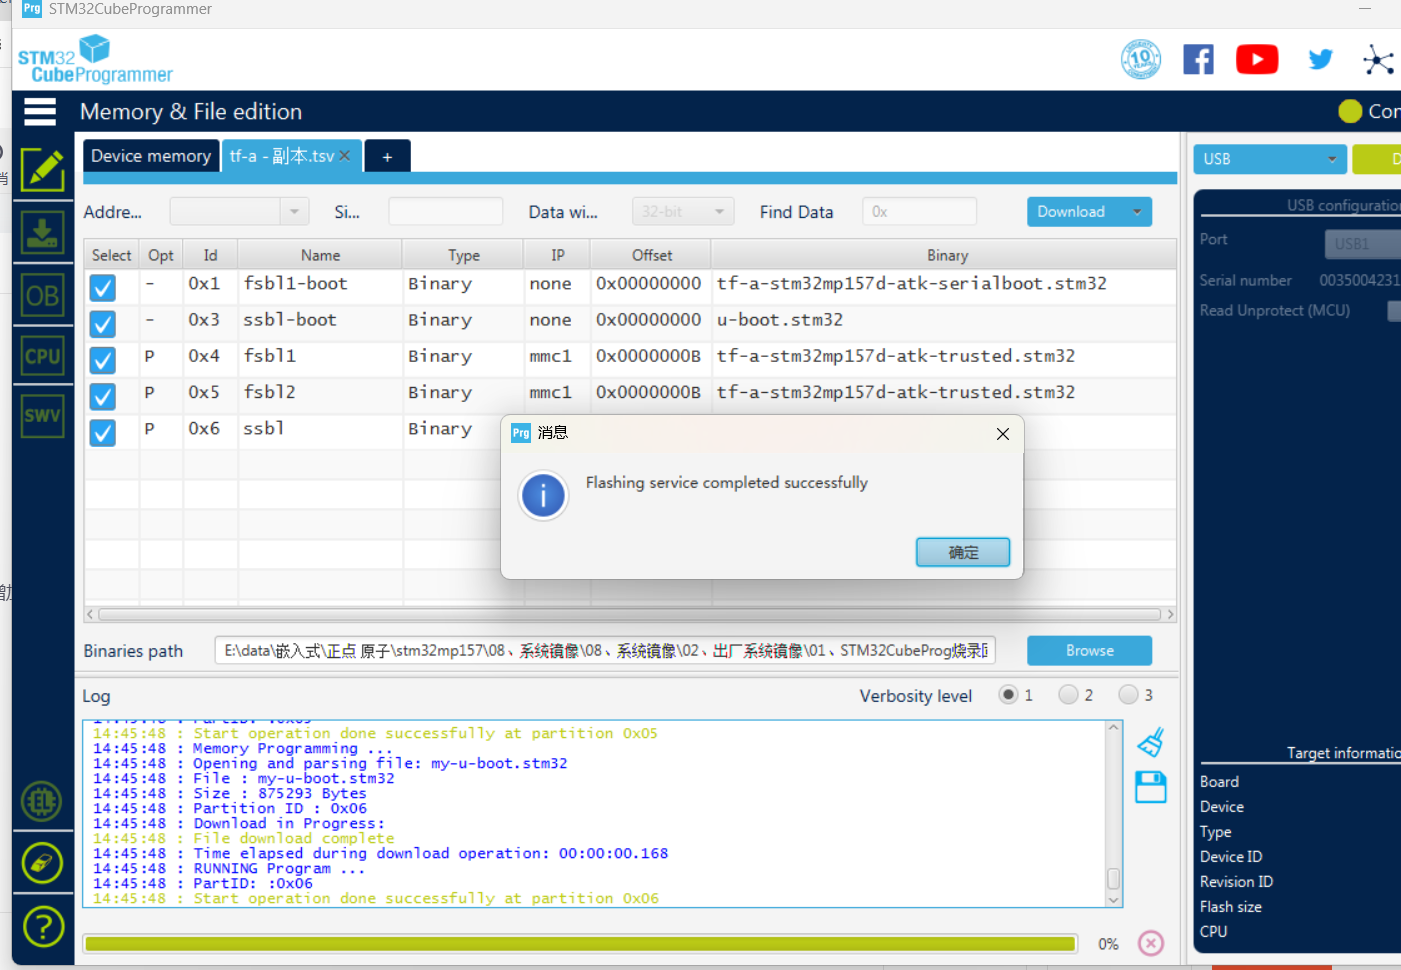Click the ST community network icon
This screenshot has width=1401, height=970.
[1378, 60]
